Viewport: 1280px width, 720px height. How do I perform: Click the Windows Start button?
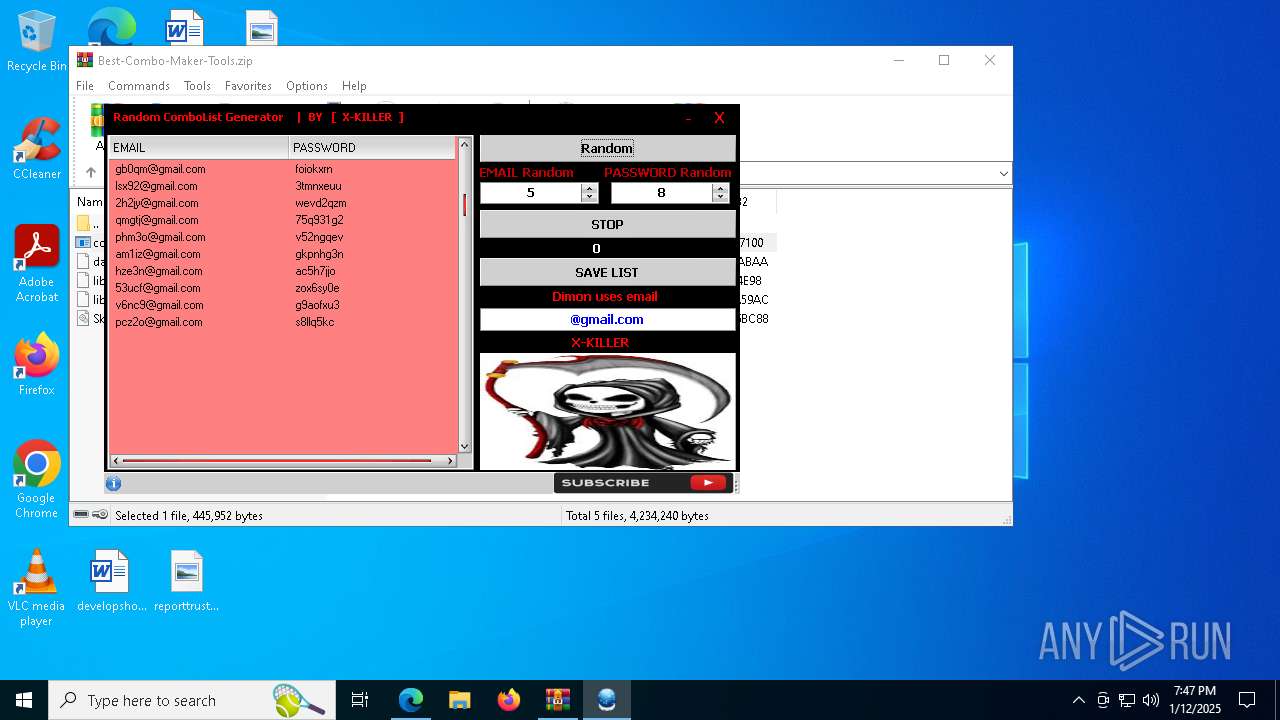(24, 700)
